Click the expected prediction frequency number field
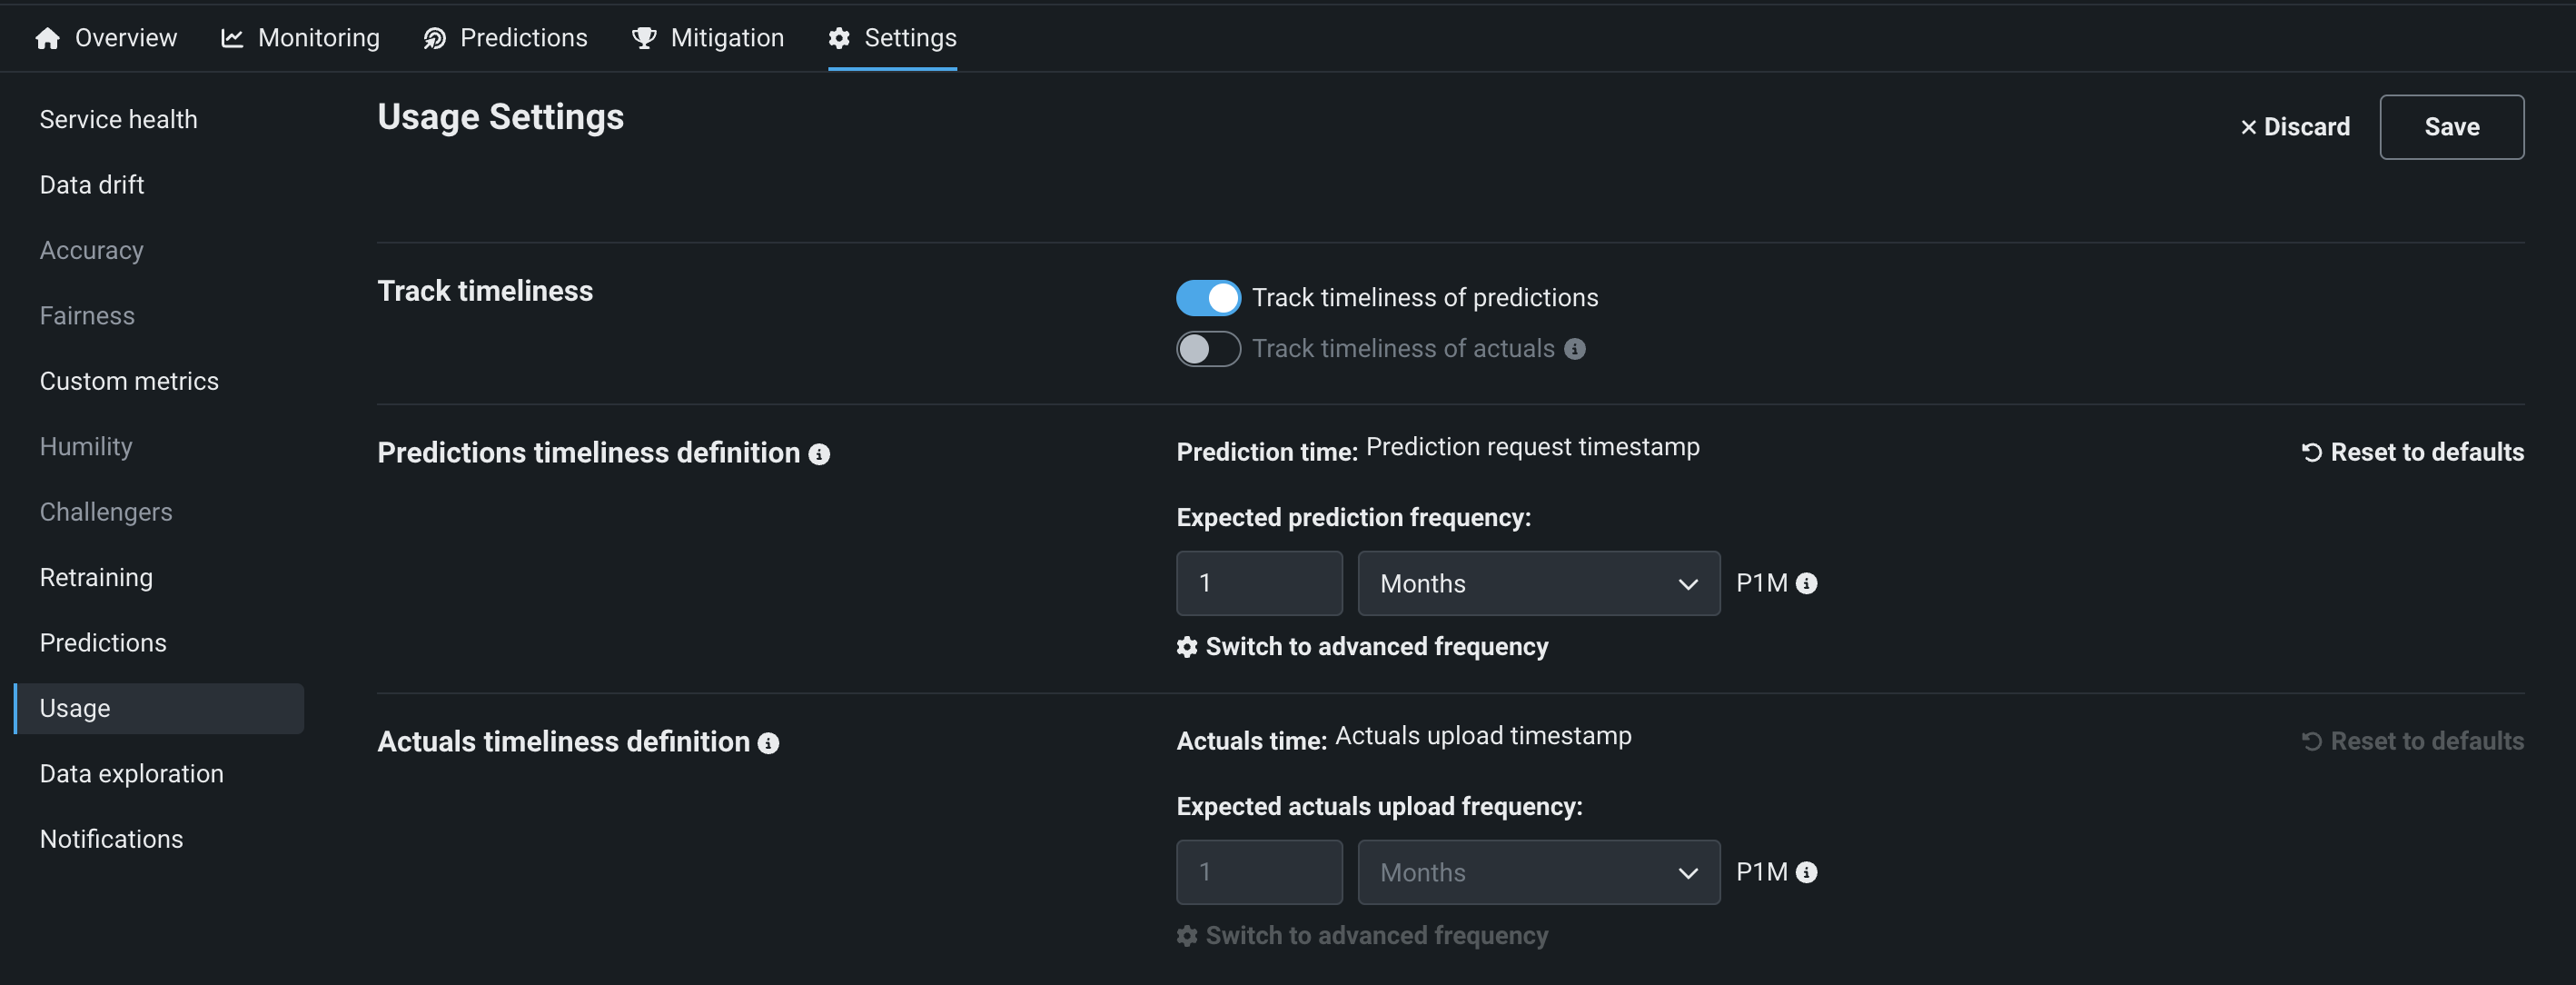This screenshot has height=985, width=2576. (1259, 583)
